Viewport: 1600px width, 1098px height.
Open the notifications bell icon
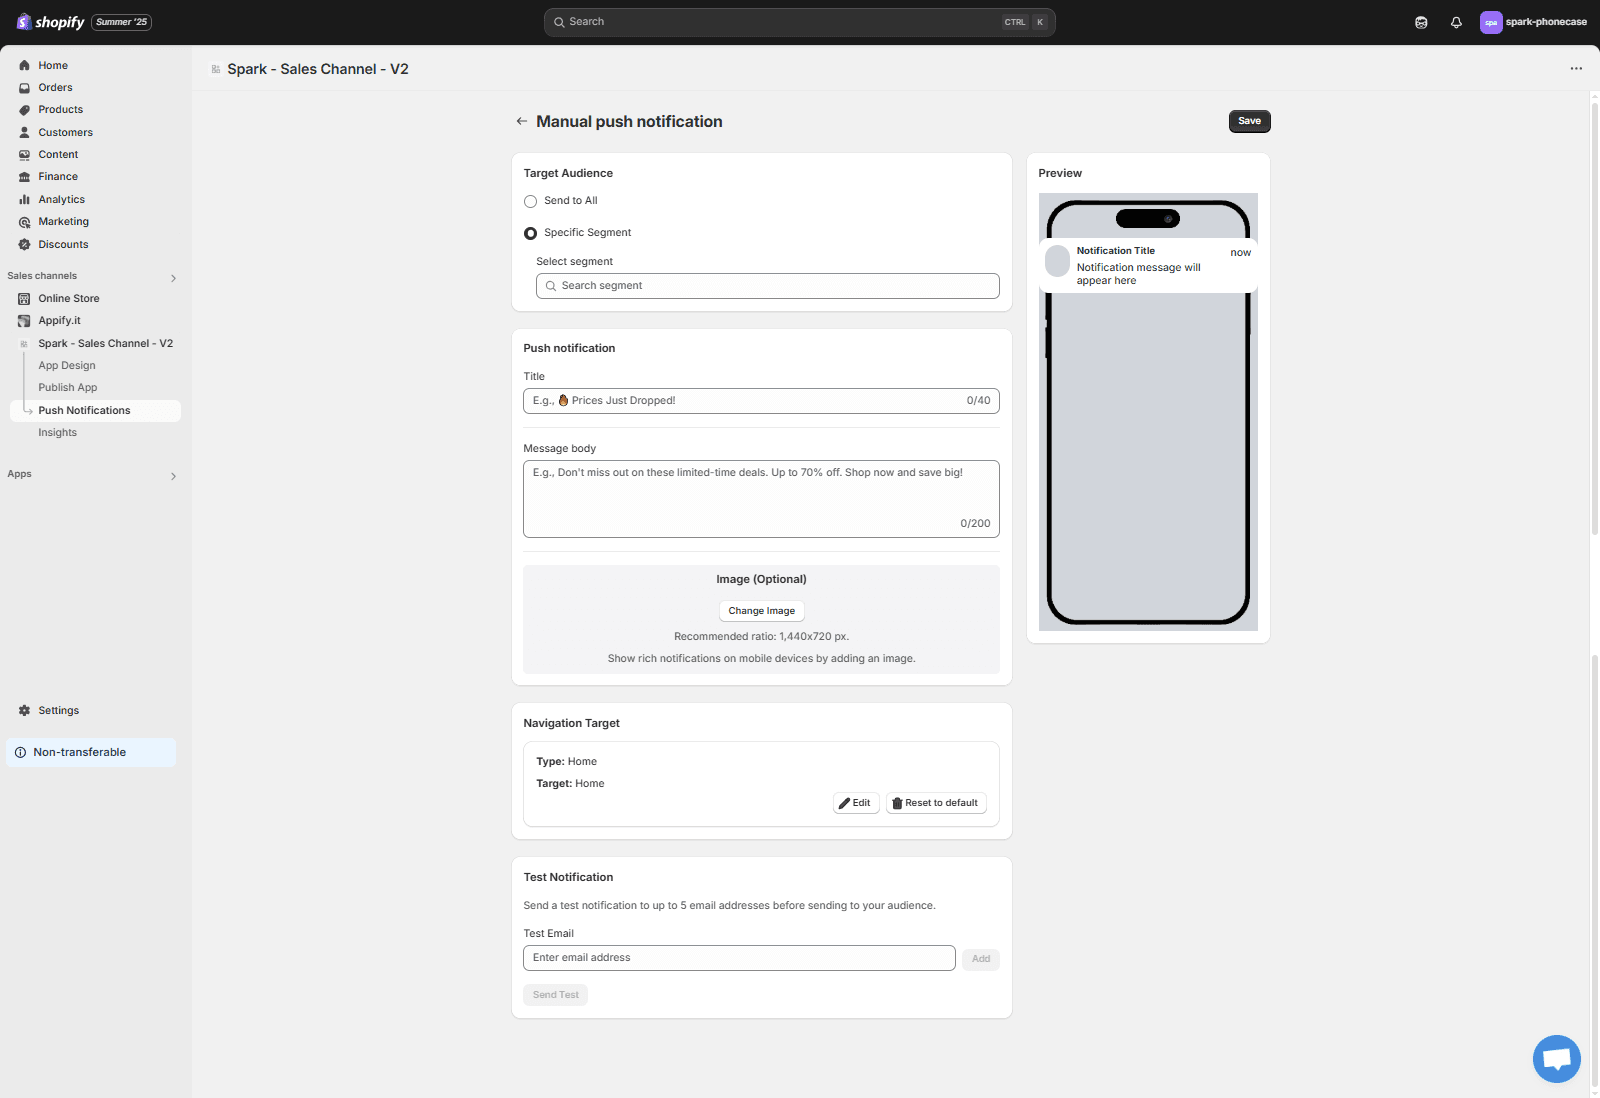coord(1456,22)
